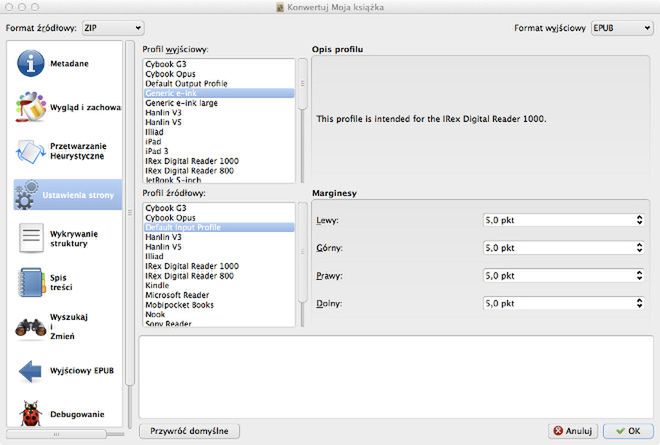This screenshot has height=445, width=660.
Task: Click the Lewy margin stepper arrows
Action: click(x=639, y=220)
